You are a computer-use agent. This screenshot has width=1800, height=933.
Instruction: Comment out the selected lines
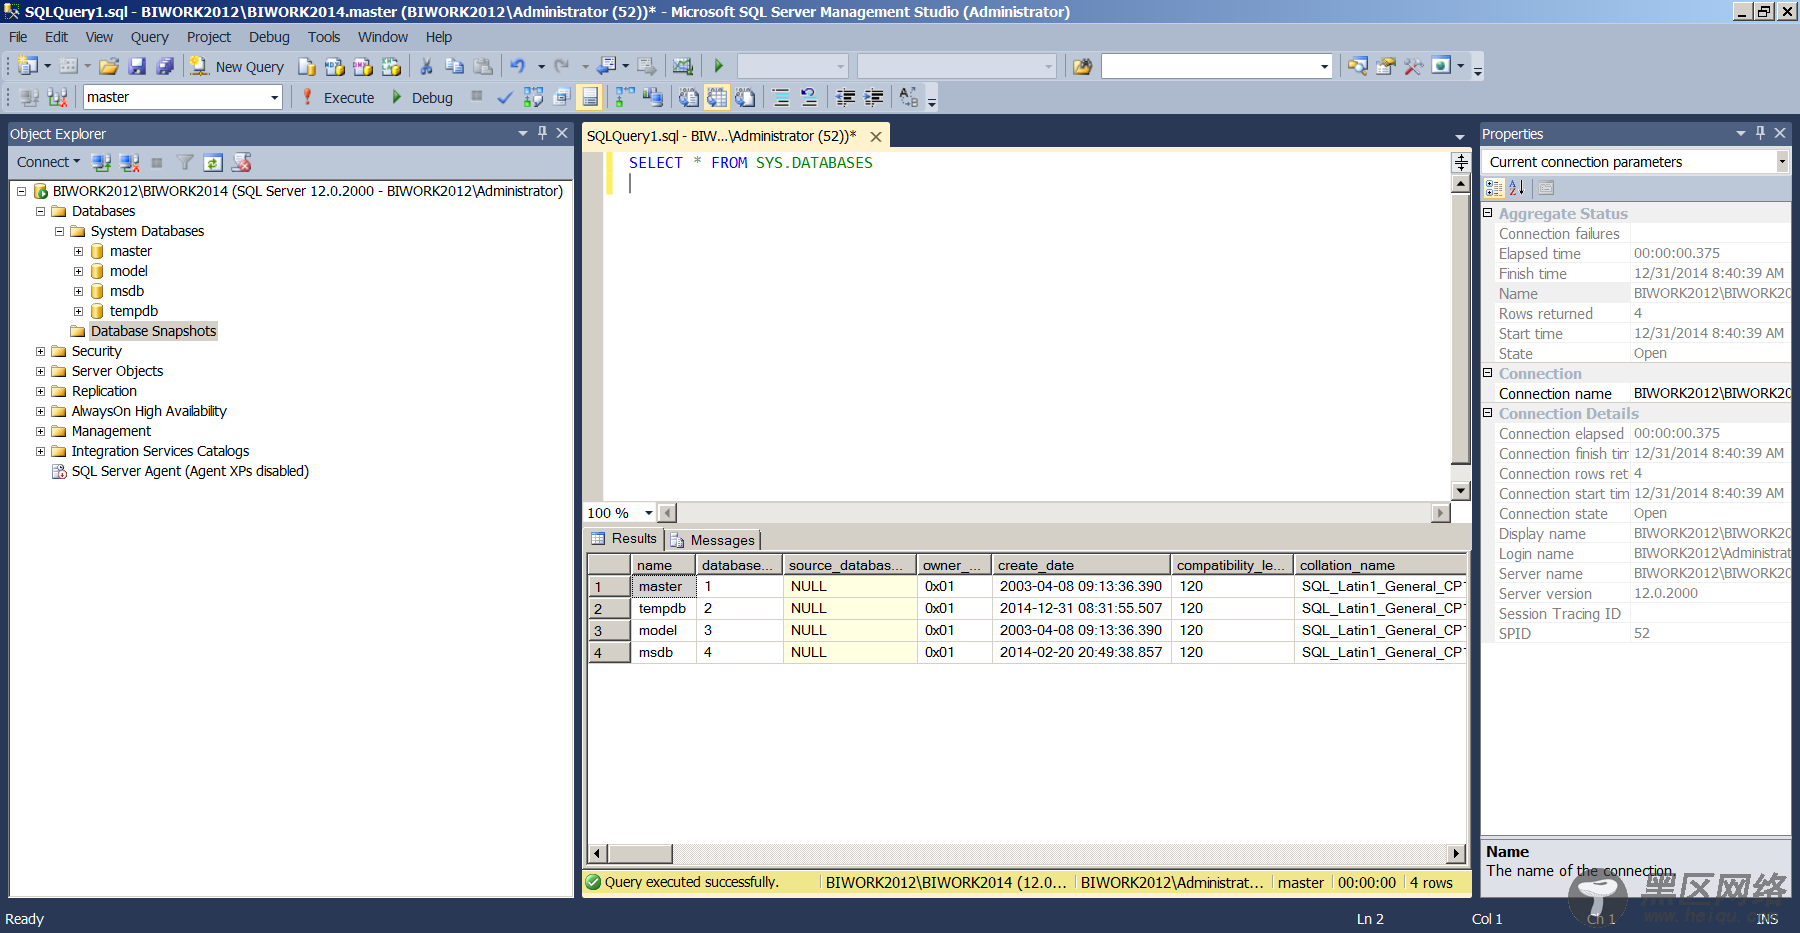click(781, 98)
